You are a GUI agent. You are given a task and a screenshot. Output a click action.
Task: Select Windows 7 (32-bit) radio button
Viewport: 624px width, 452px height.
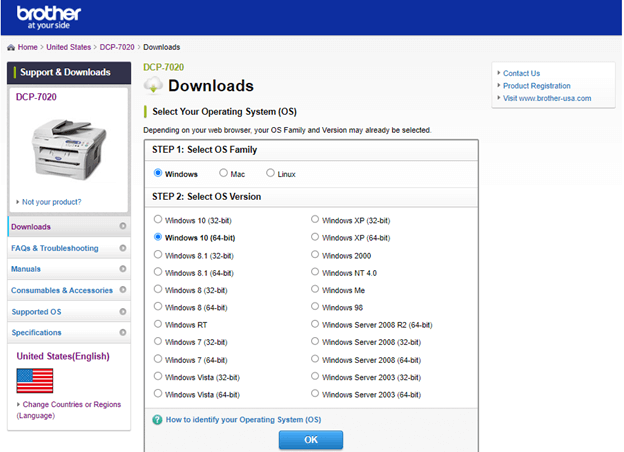158,341
